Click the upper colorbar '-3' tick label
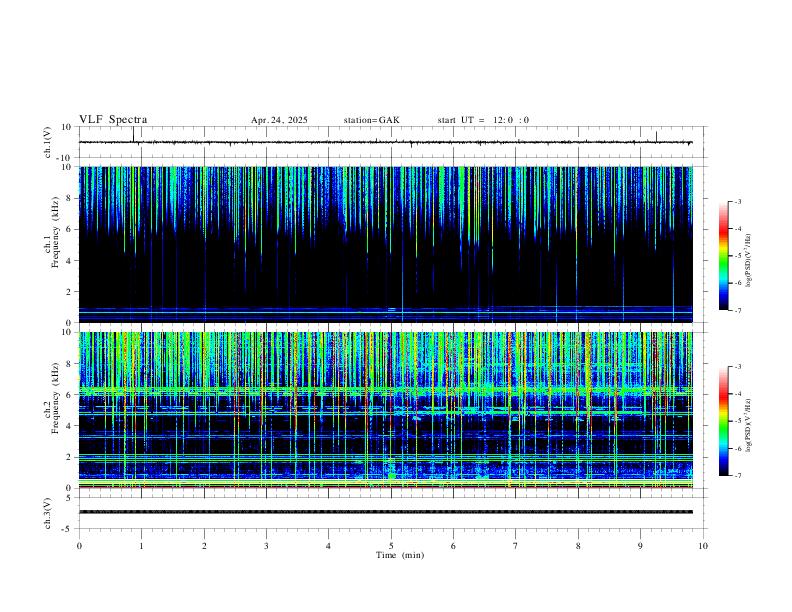Image resolution: width=792 pixels, height=612 pixels. coord(737,201)
